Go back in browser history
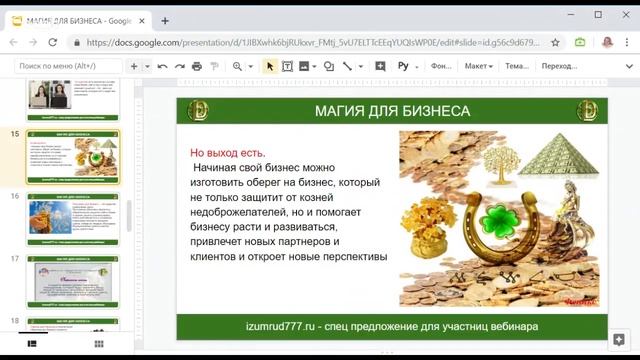Image resolution: width=640 pixels, height=360 pixels. point(13,42)
